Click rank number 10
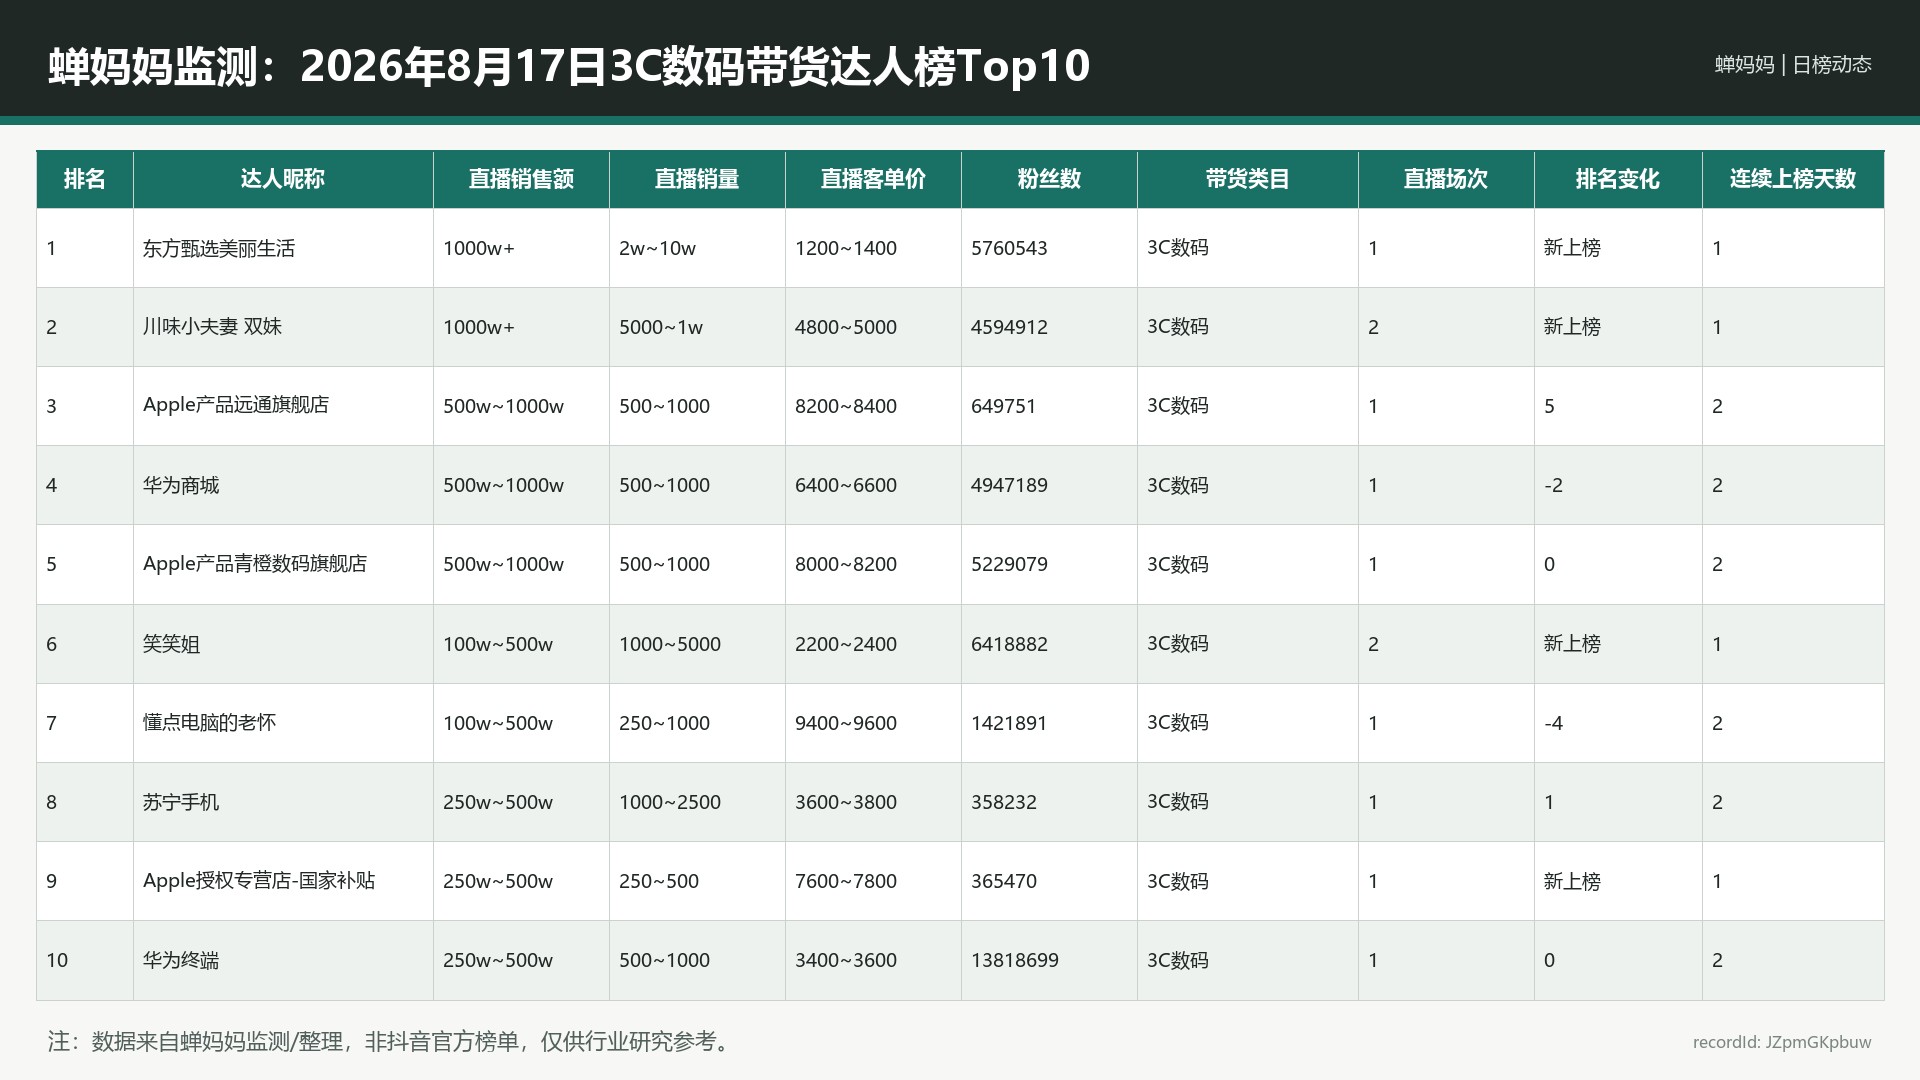1920x1080 pixels. (x=57, y=960)
